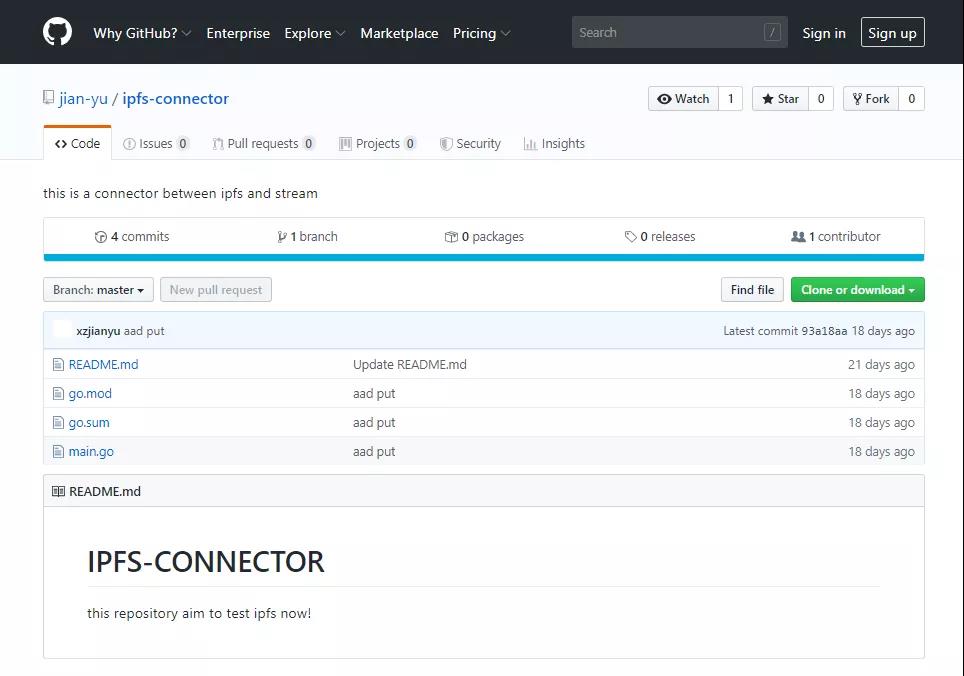Open the go.mod file

coord(90,393)
